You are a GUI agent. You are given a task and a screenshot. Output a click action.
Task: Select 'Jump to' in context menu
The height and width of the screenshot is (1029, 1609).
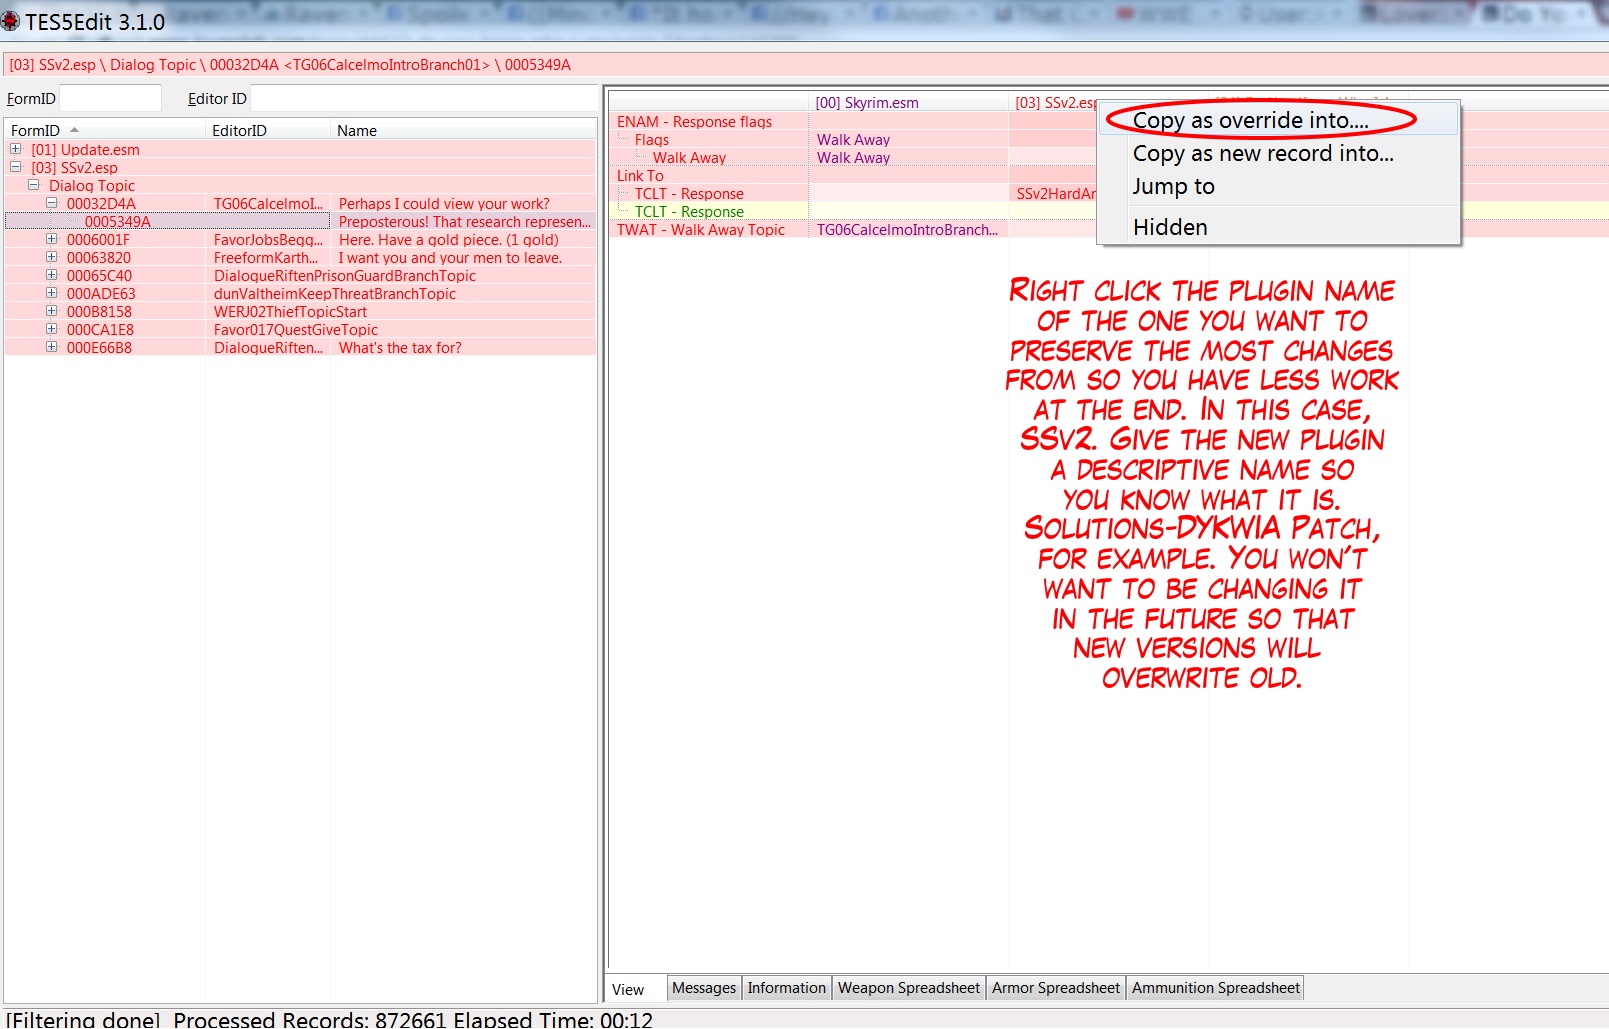[x=1173, y=187]
